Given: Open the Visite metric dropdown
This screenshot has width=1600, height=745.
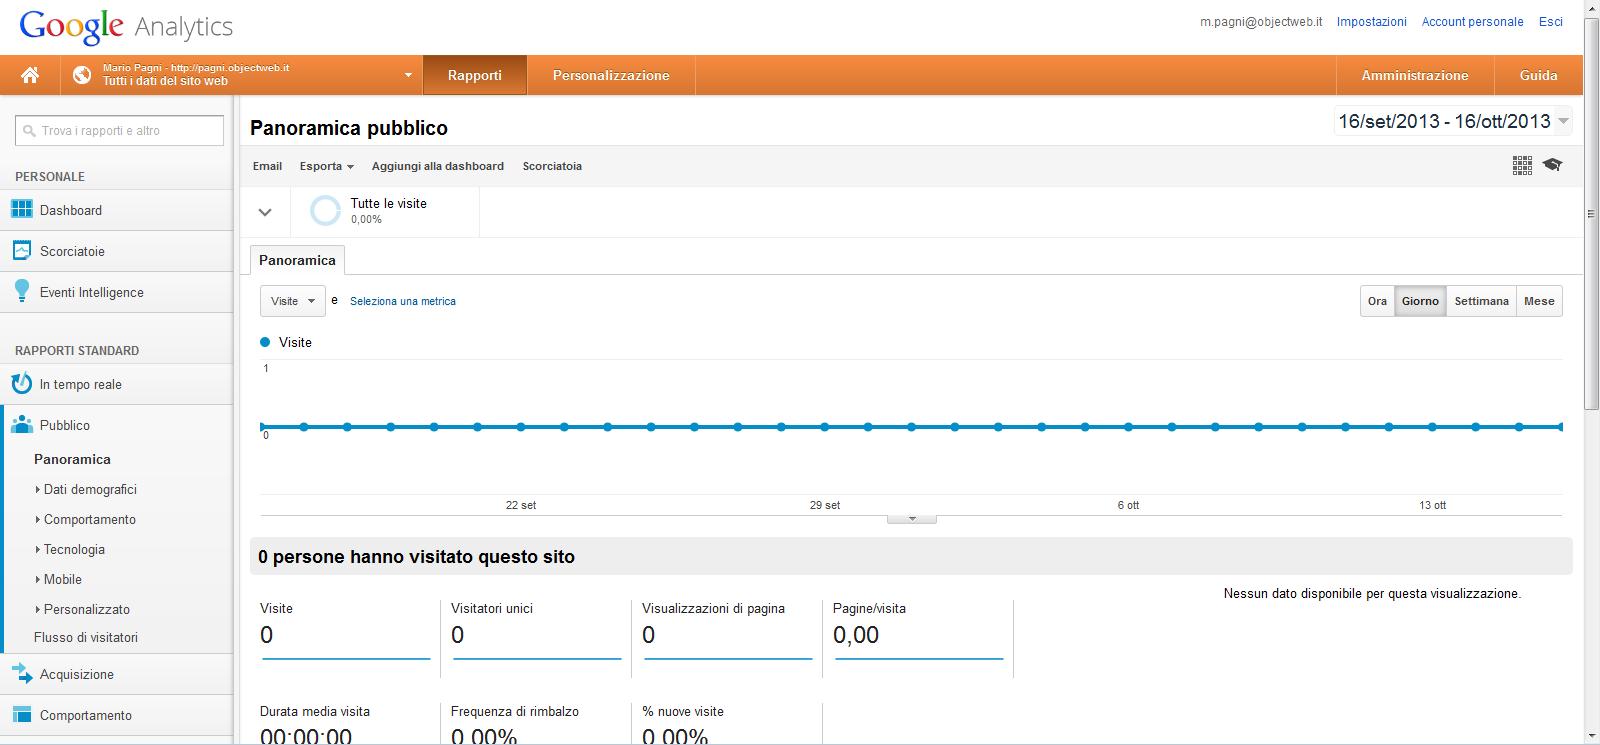Looking at the screenshot, I should 292,301.
